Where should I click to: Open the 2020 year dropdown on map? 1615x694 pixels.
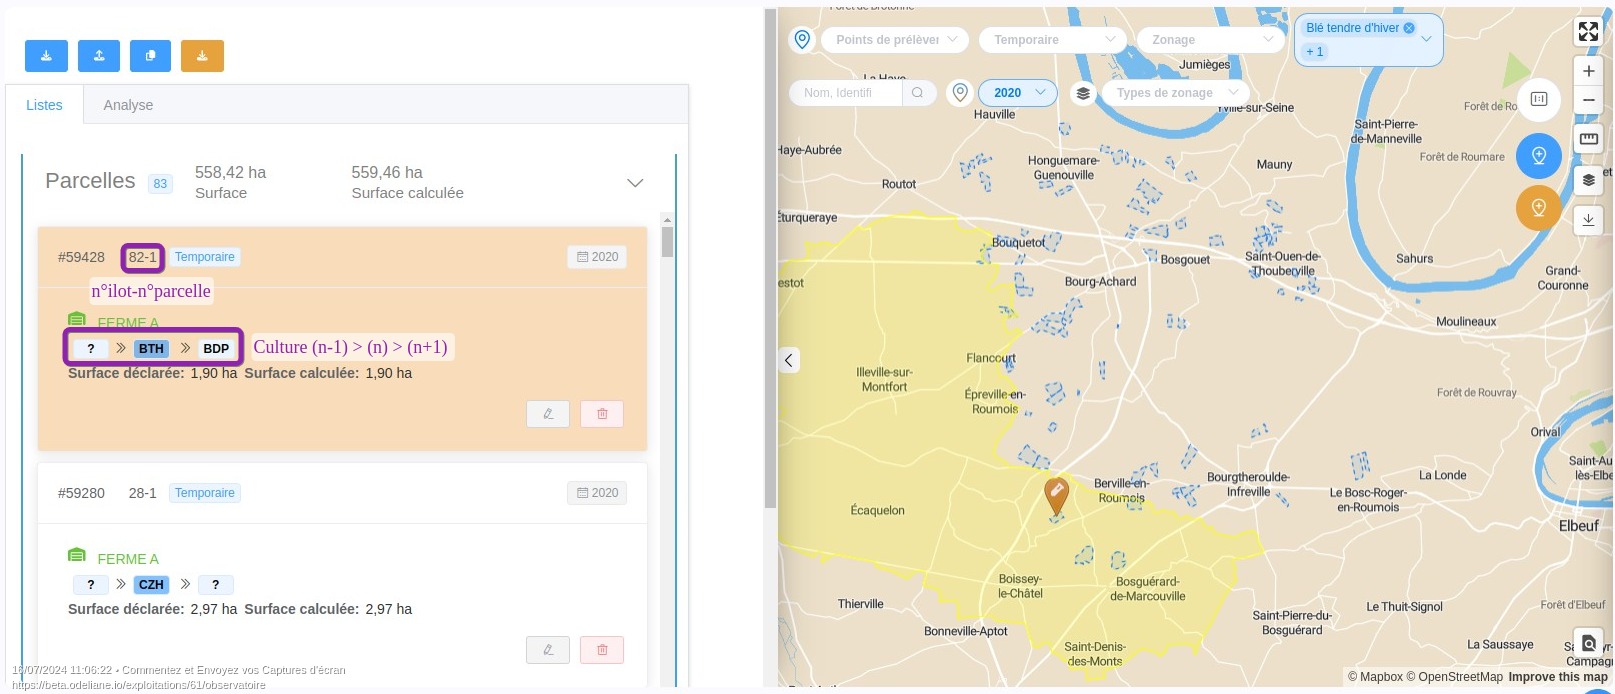[1017, 93]
